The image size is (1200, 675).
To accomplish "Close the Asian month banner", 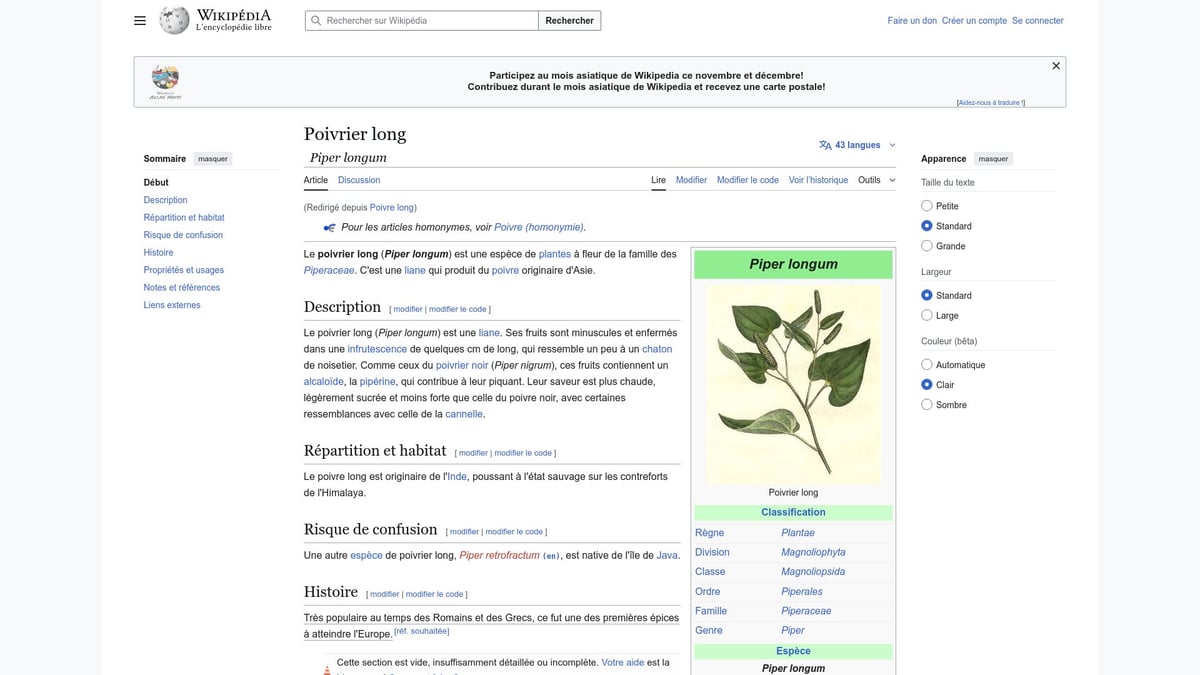I will click(x=1055, y=66).
